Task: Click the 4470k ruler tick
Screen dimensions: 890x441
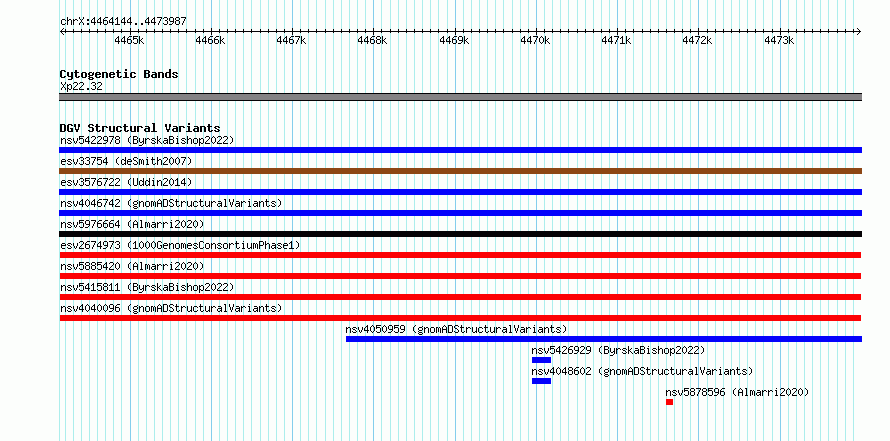Action: pos(536,40)
